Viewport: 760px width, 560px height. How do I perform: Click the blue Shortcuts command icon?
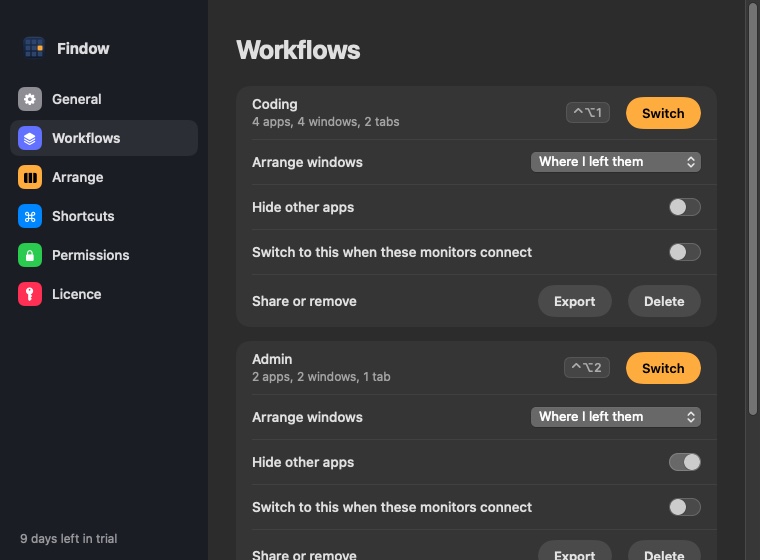coord(30,216)
